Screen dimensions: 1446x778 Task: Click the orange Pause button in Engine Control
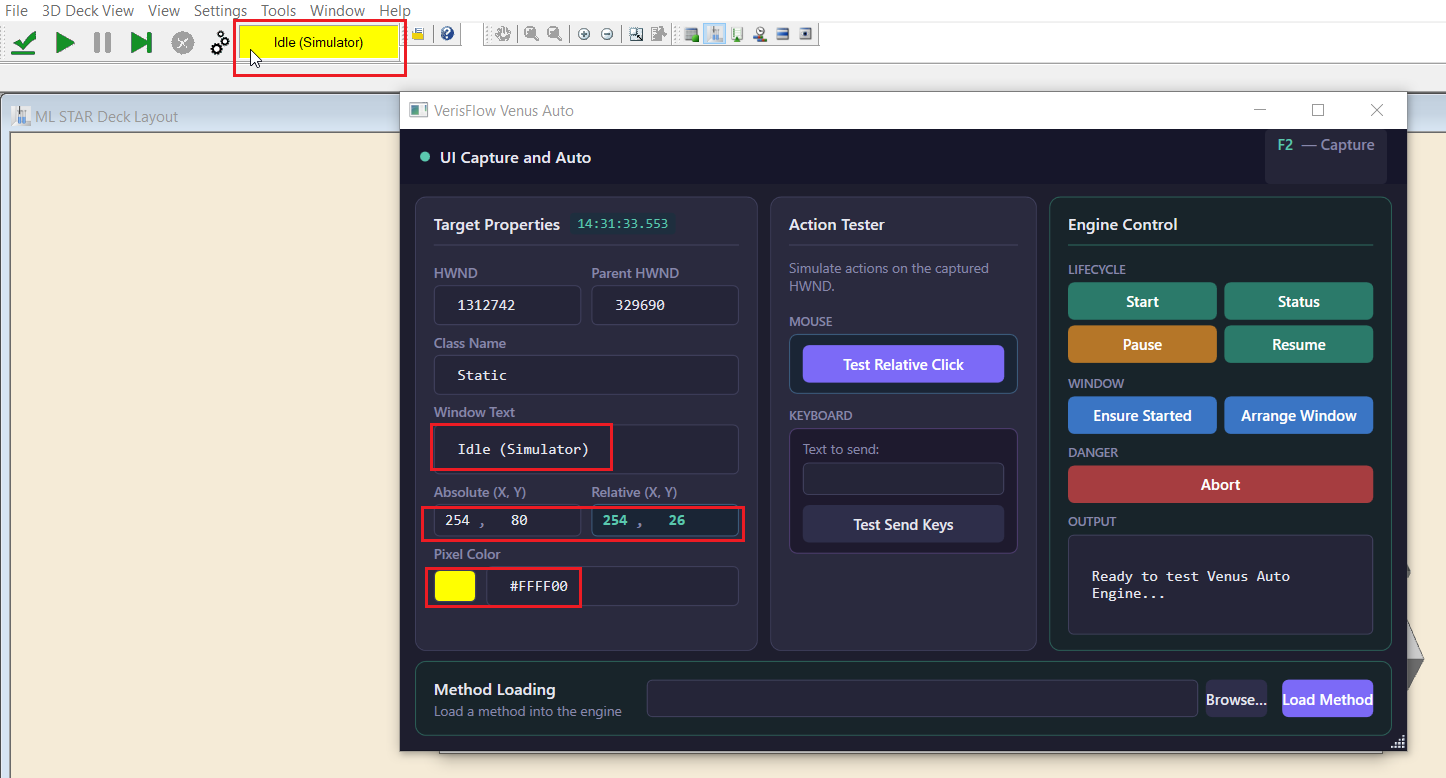pos(1142,344)
